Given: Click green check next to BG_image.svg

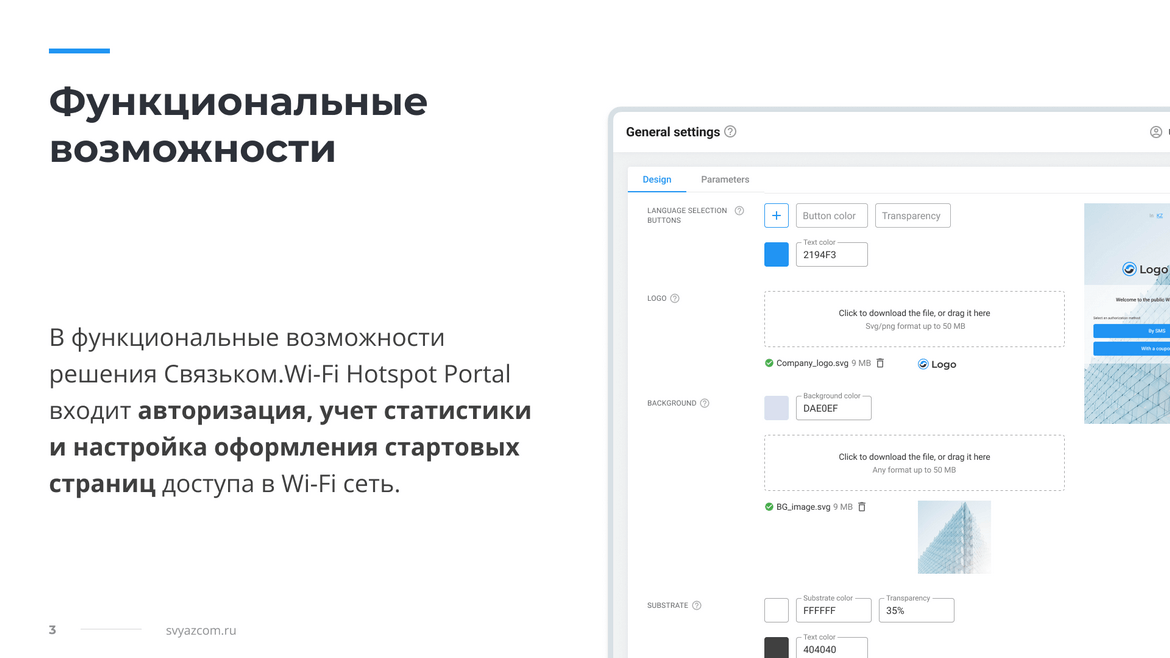Looking at the screenshot, I should coord(769,507).
